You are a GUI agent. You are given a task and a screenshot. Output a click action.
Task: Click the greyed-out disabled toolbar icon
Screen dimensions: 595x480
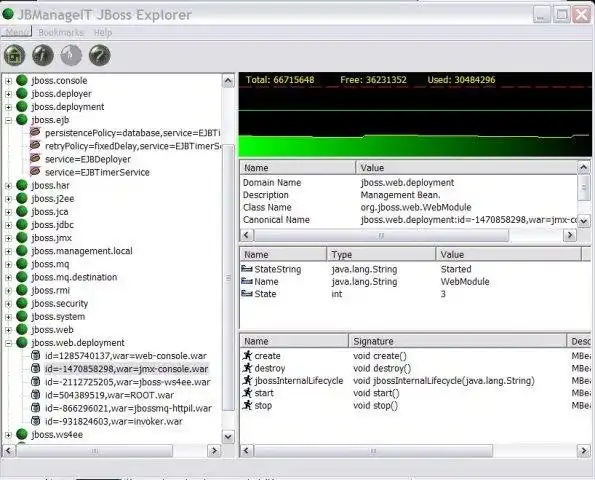[x=71, y=55]
